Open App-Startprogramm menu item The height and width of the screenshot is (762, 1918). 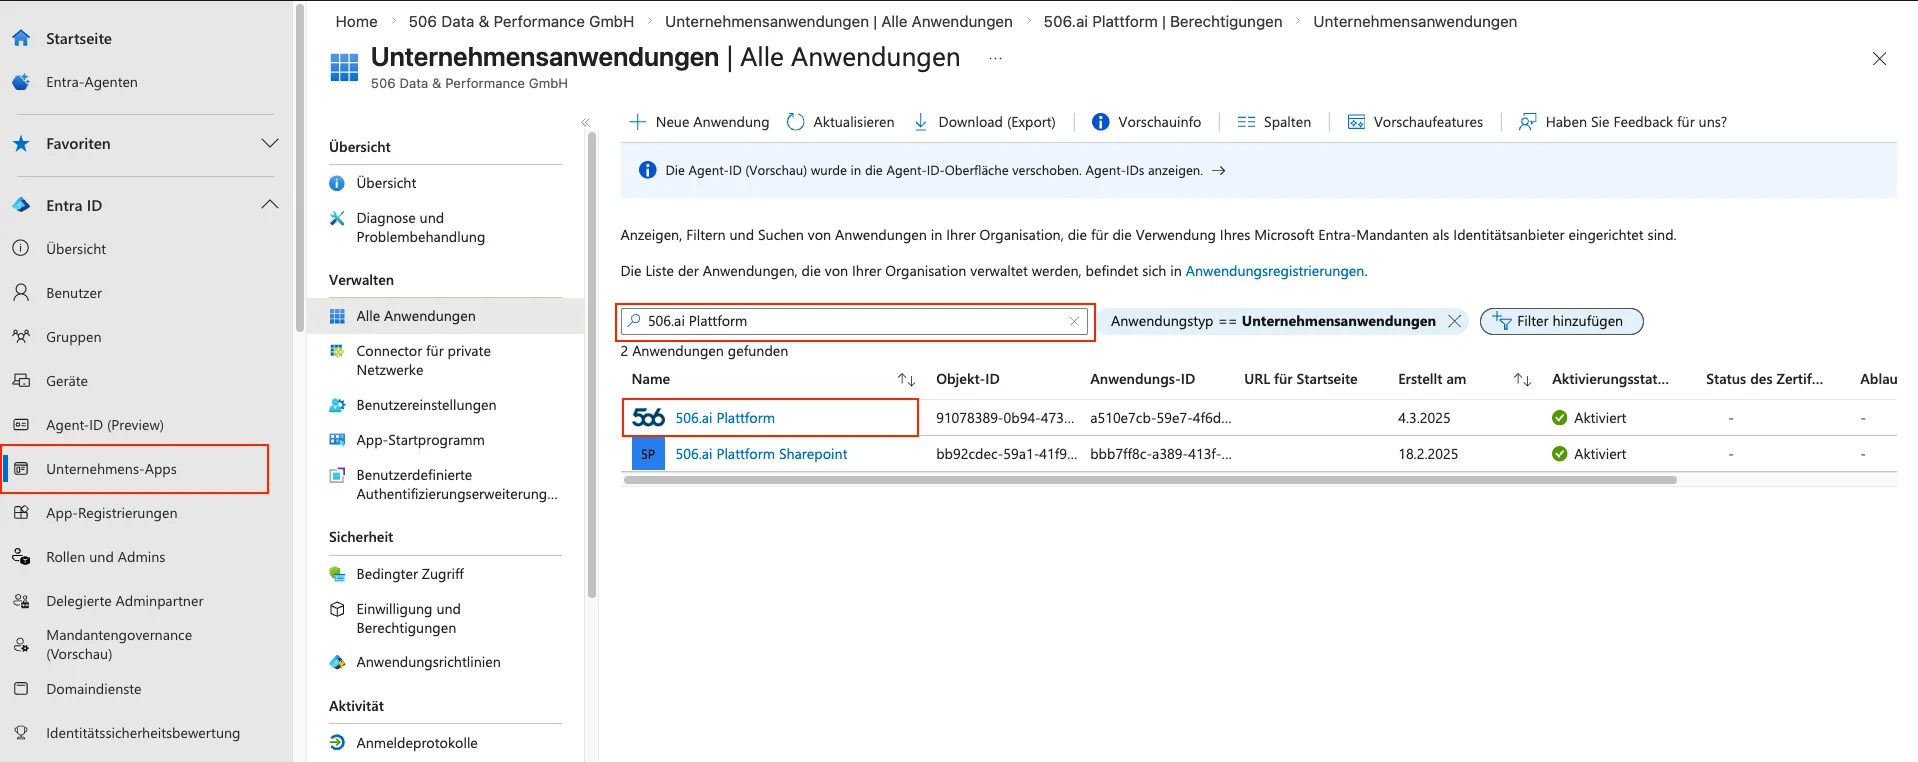421,440
